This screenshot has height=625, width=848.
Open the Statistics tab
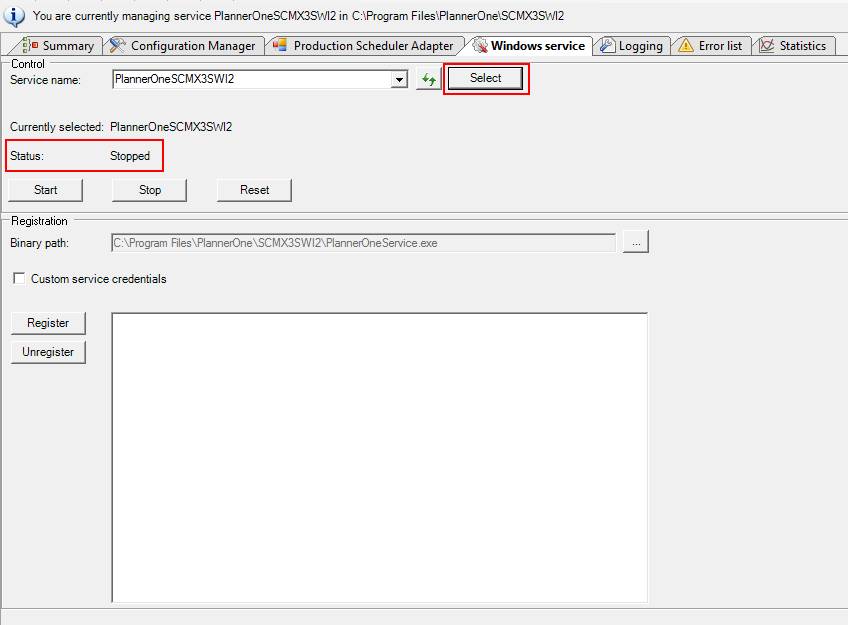pos(793,46)
